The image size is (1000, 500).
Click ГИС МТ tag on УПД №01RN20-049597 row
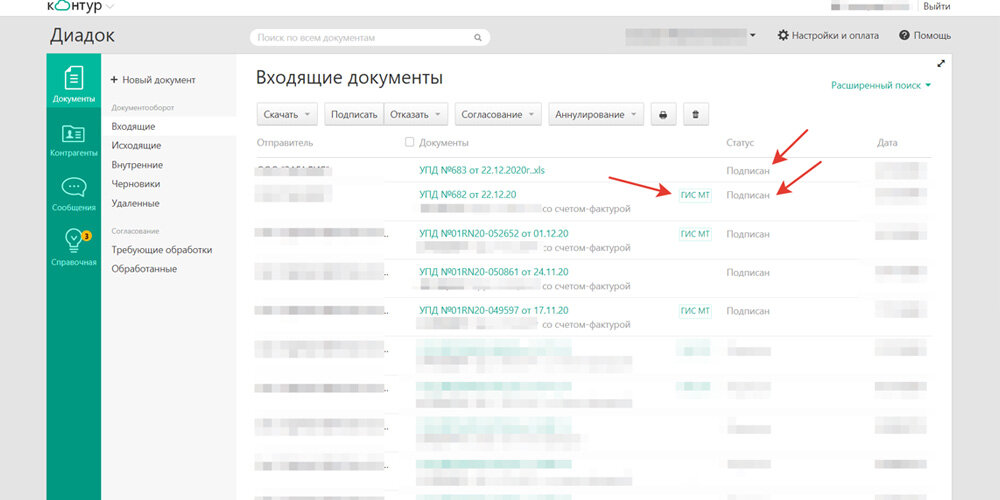tap(695, 311)
